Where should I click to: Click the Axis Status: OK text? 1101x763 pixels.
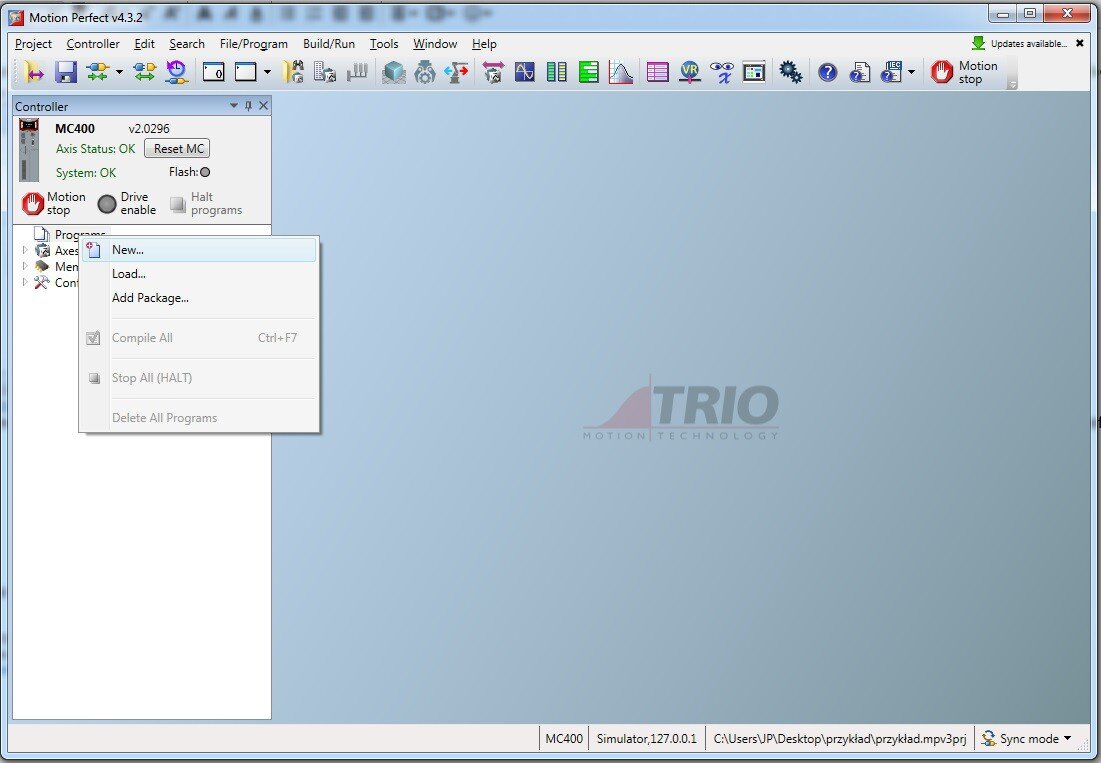[x=95, y=149]
